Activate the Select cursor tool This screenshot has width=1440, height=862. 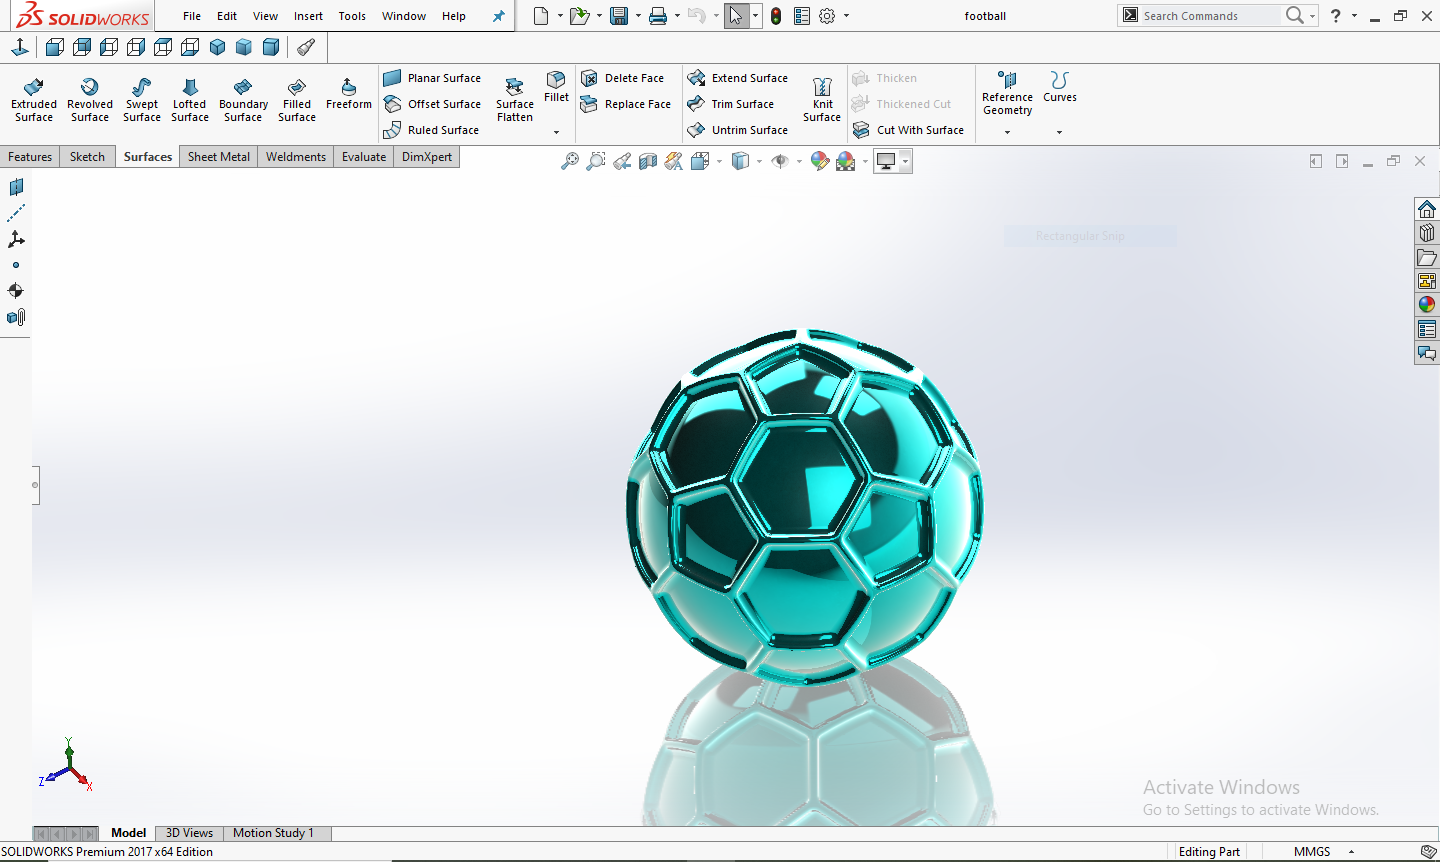click(x=736, y=16)
